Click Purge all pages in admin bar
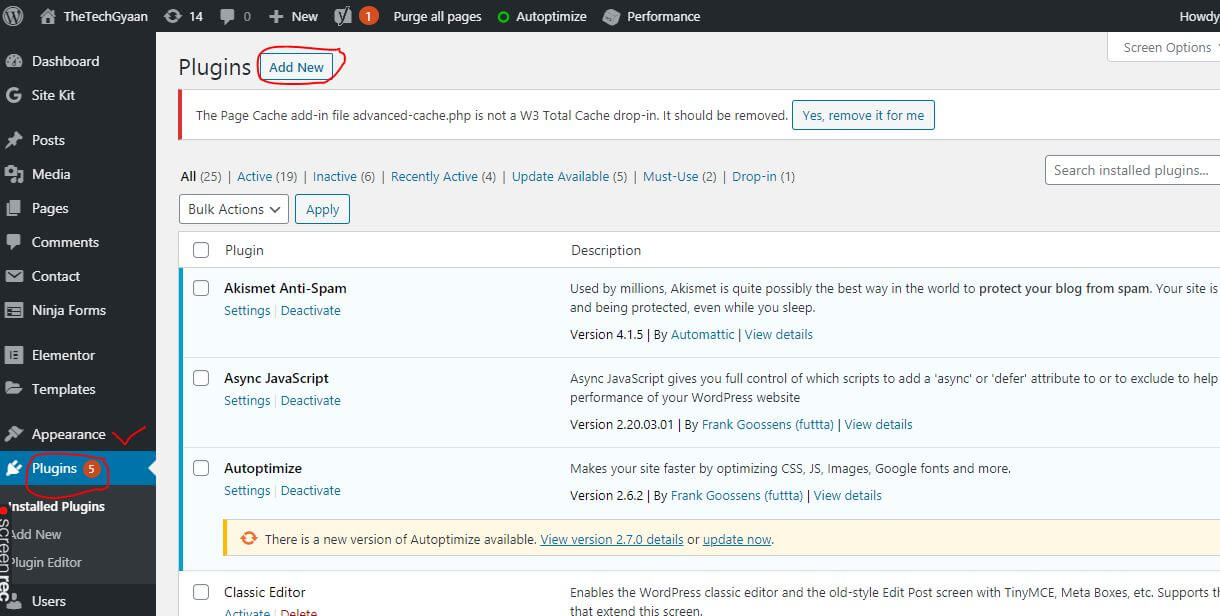Viewport: 1220px width, 616px height. pos(437,16)
